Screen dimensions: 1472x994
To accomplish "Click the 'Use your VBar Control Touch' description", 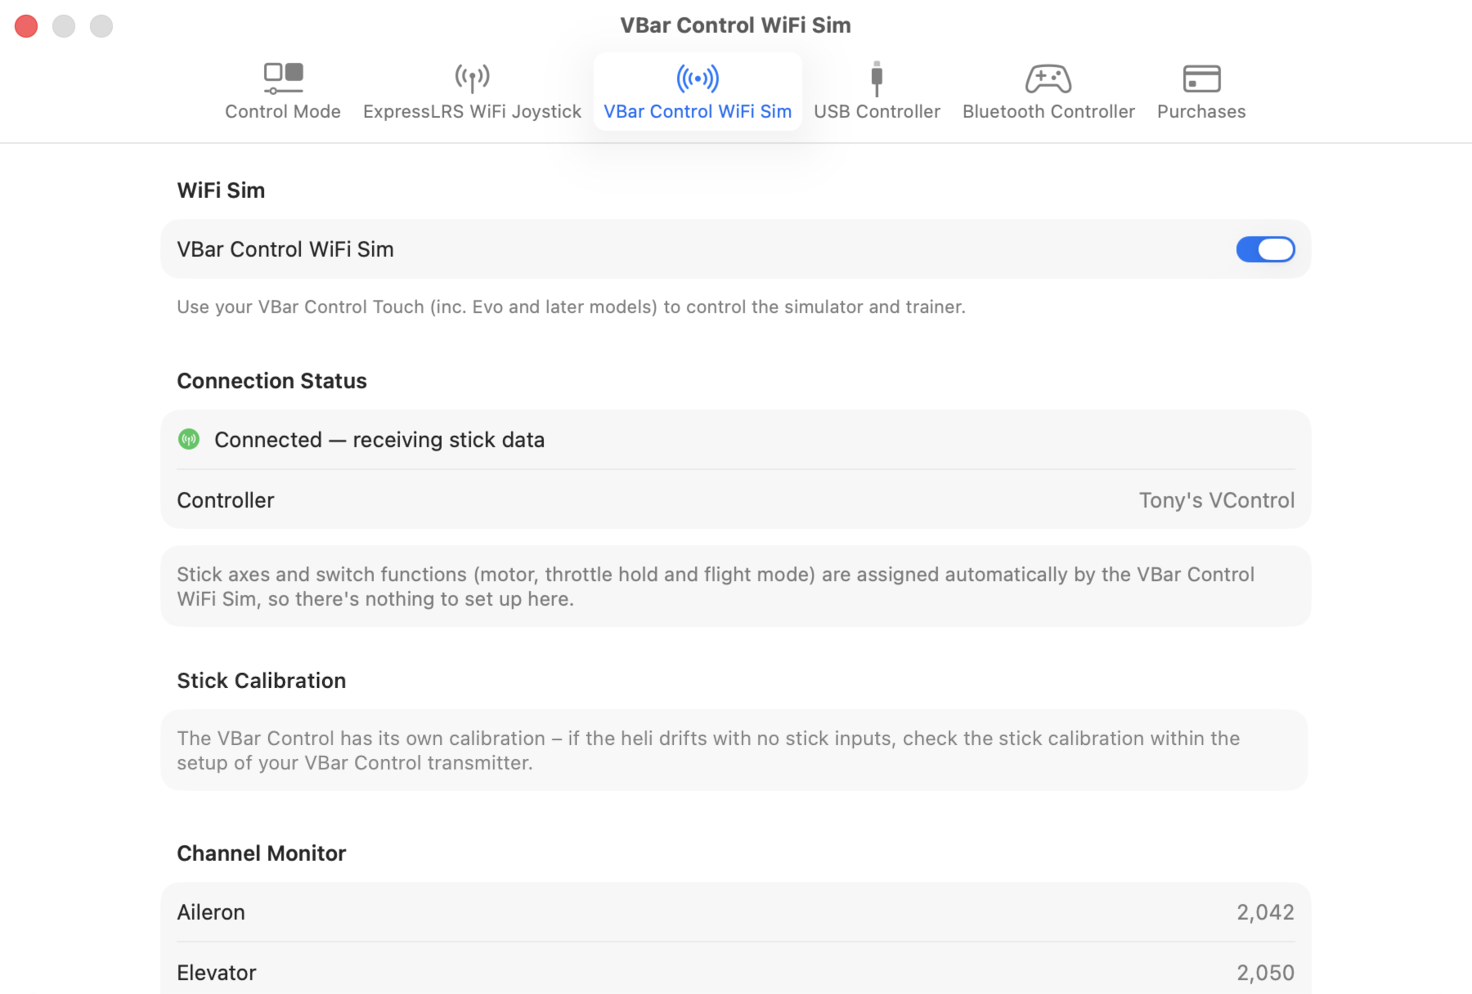I will 571,307.
